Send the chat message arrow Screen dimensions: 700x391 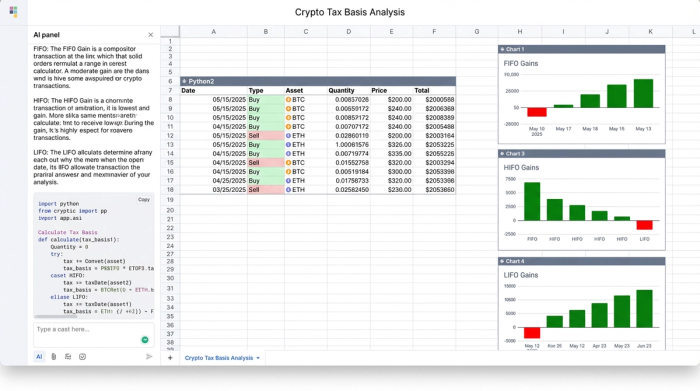pos(149,357)
